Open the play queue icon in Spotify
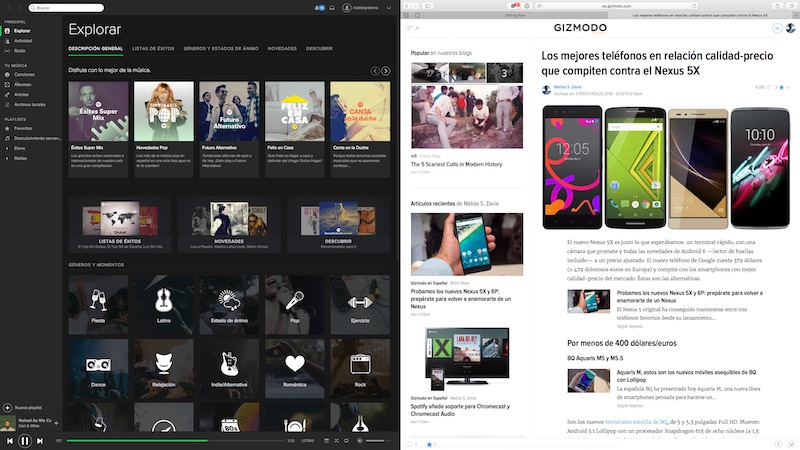This screenshot has height=450, width=800. tap(327, 440)
